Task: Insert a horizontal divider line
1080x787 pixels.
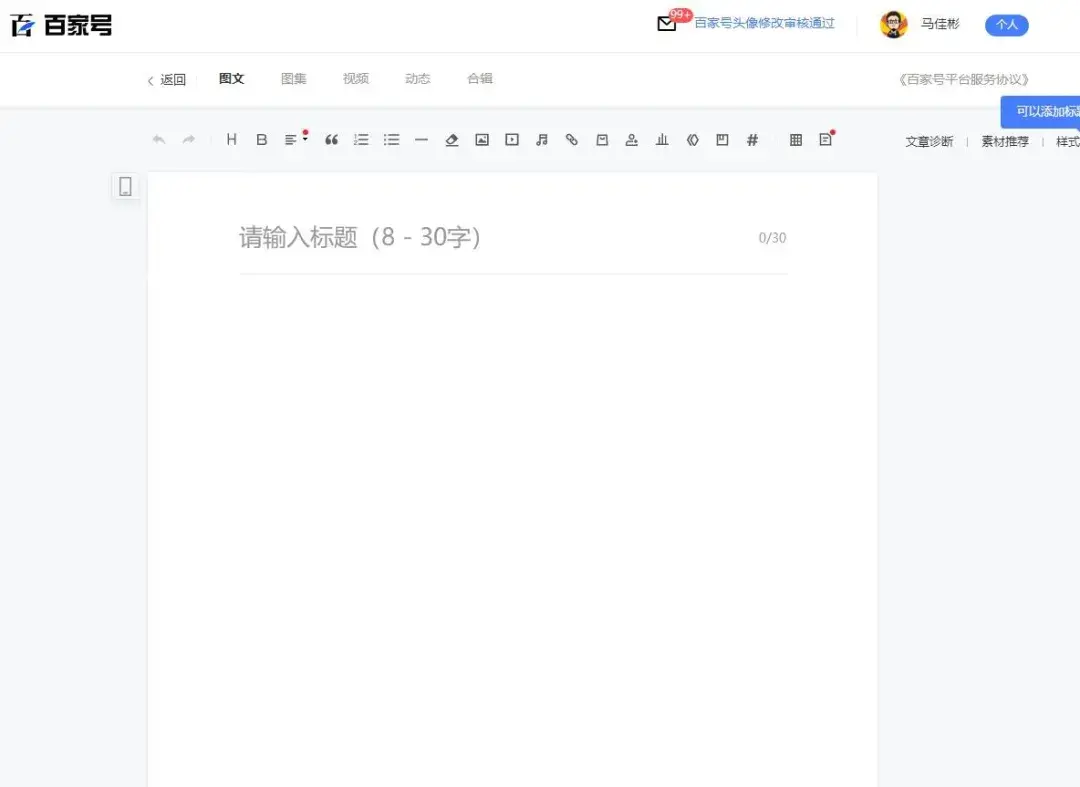Action: click(x=422, y=140)
